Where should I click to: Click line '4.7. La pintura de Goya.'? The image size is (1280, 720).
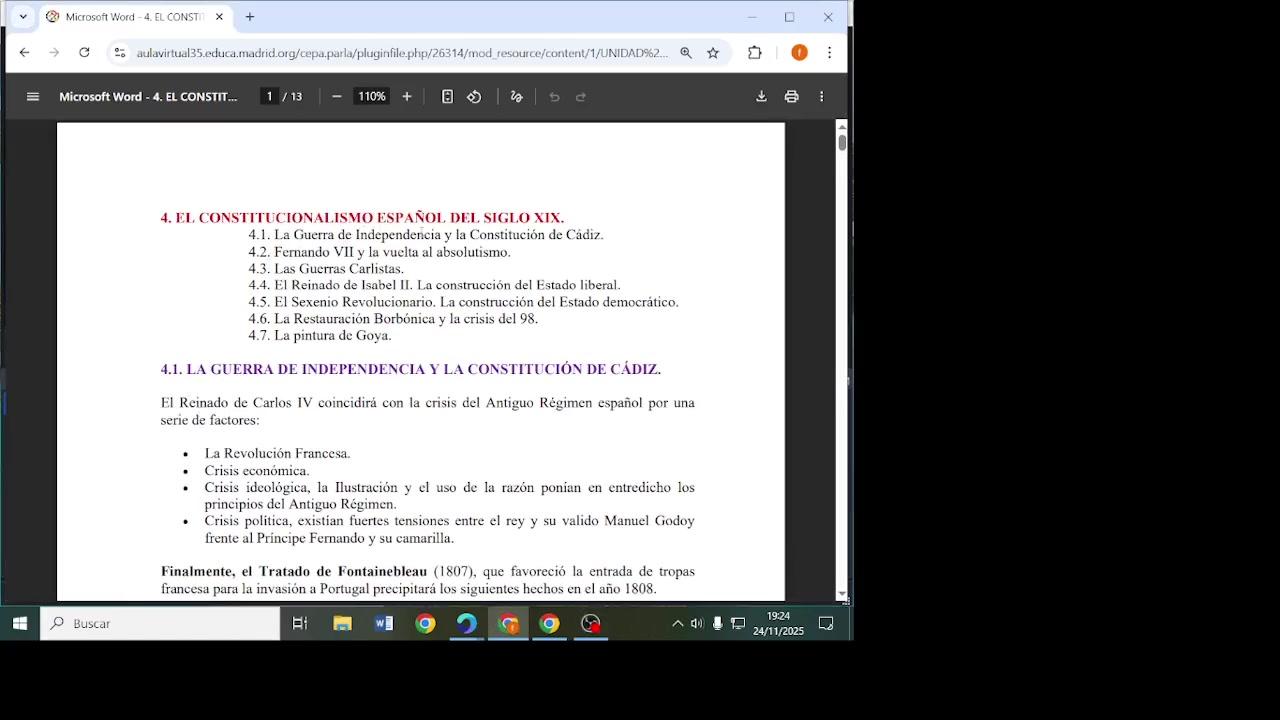[x=320, y=336]
